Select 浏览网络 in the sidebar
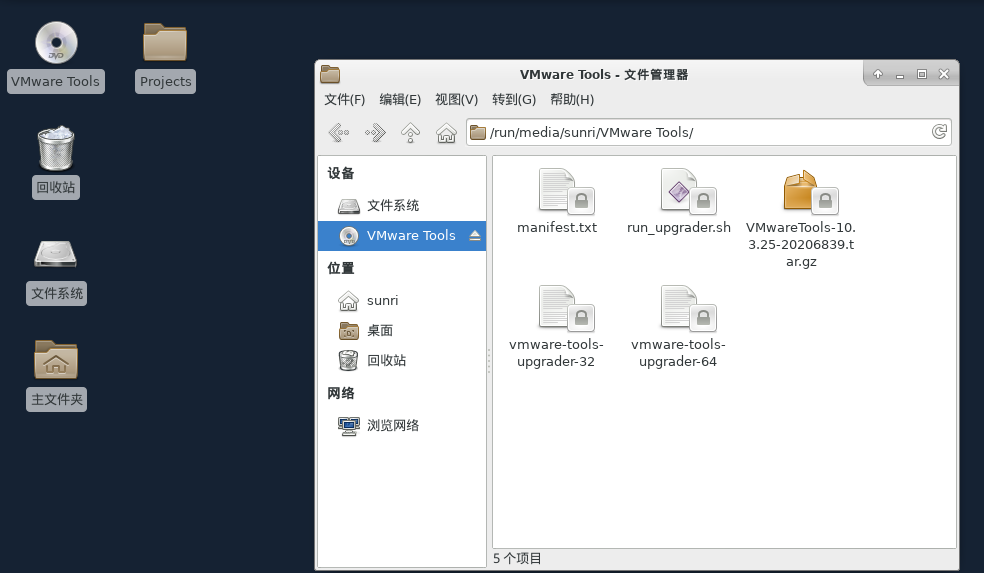The height and width of the screenshot is (573, 984). click(392, 425)
